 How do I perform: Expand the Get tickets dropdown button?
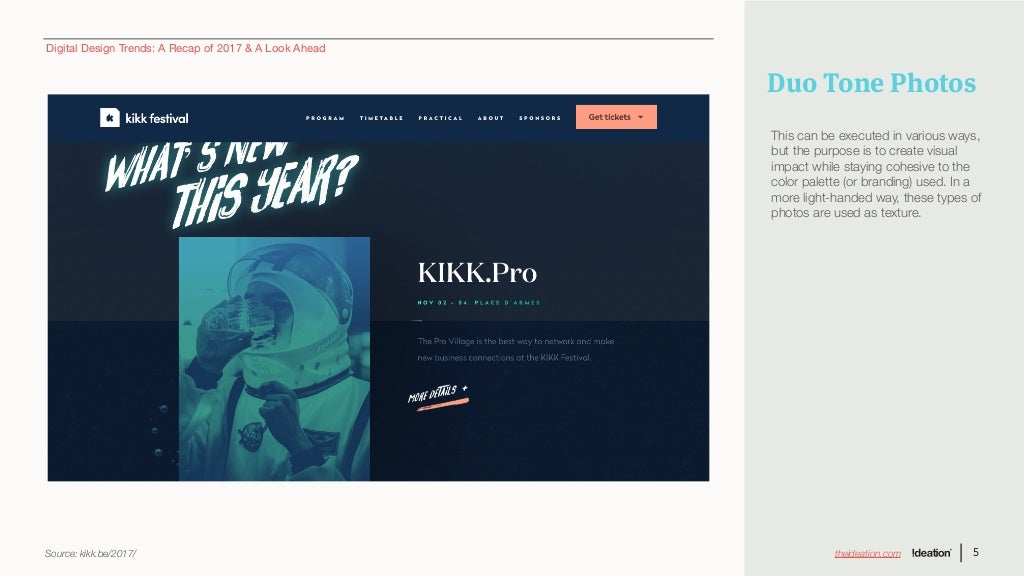(x=616, y=117)
